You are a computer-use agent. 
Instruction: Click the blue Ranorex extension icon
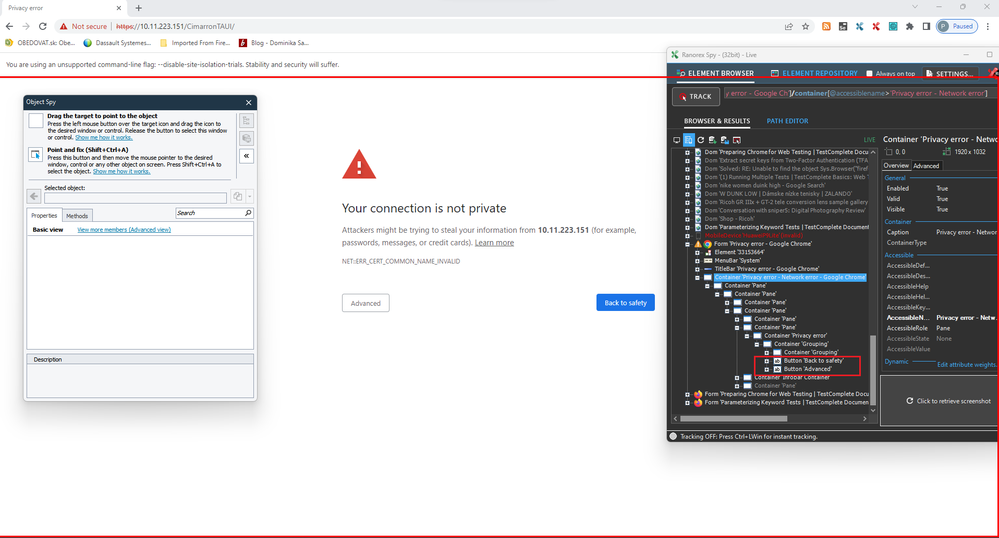(859, 26)
